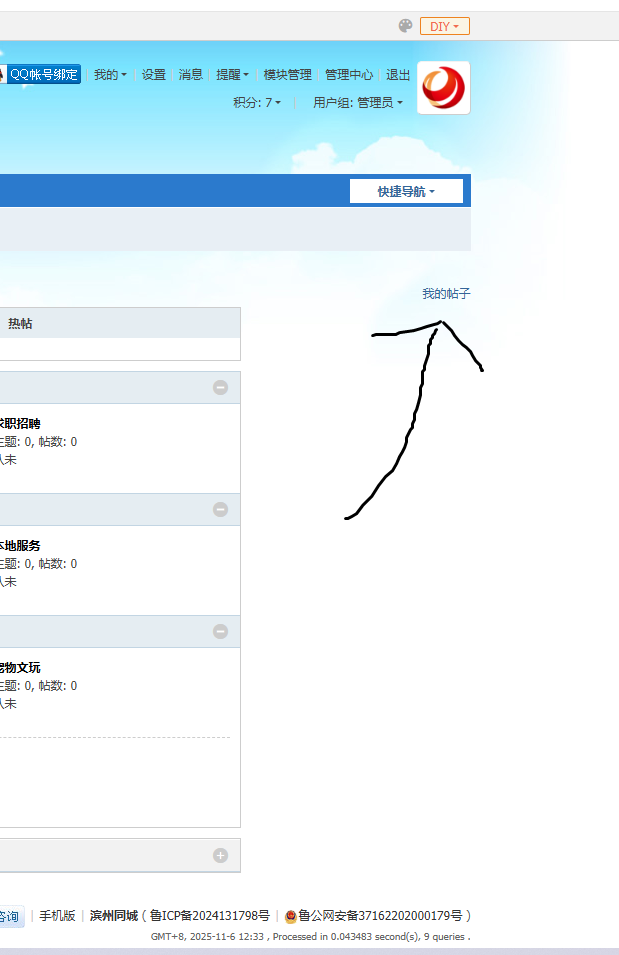Open the DIY dropdown button
The image size is (619, 955).
click(x=444, y=26)
